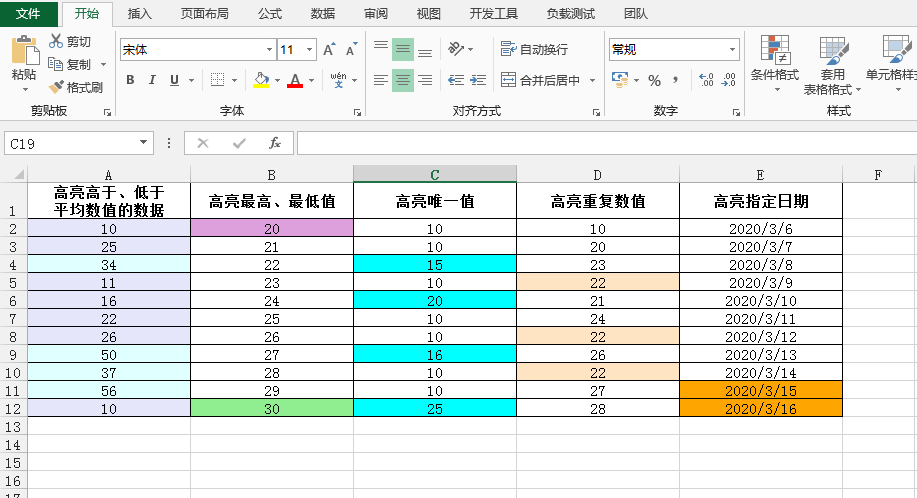917x498 pixels.
Task: Open font name dropdown 宋体
Action: pyautogui.click(x=269, y=50)
